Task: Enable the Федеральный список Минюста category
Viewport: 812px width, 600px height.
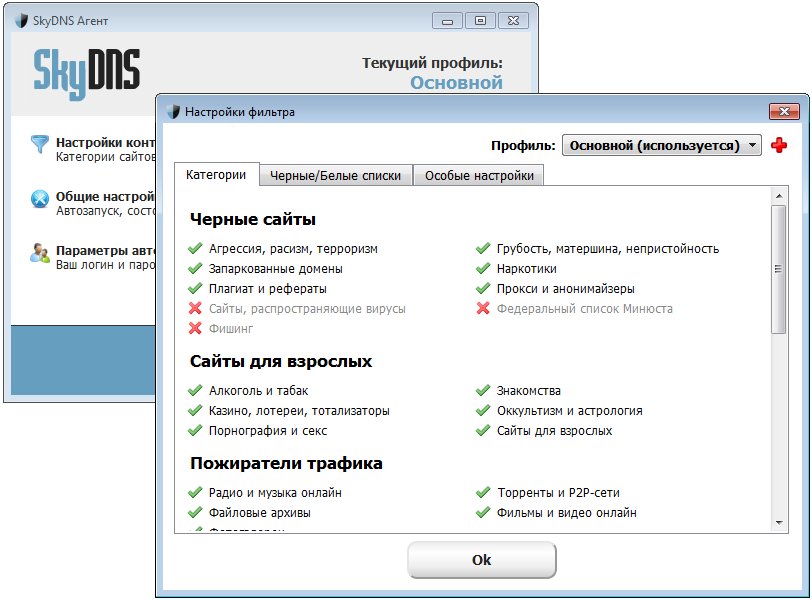Action: [x=483, y=309]
